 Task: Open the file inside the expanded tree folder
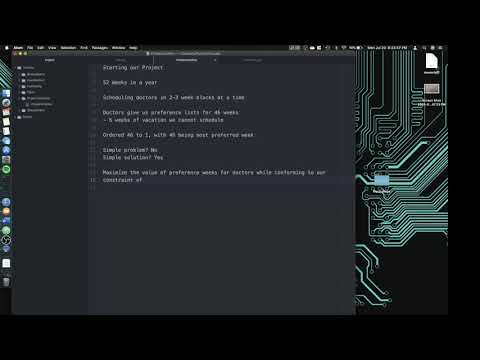[x=40, y=104]
